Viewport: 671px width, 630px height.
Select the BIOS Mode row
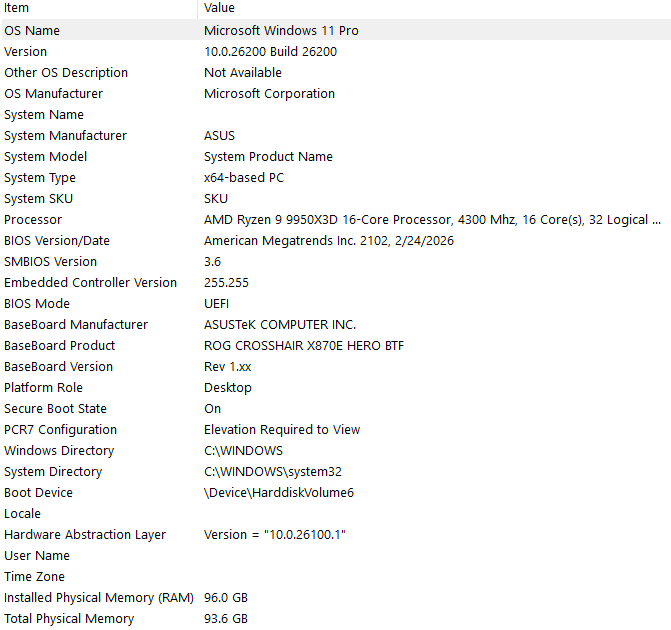coord(336,303)
